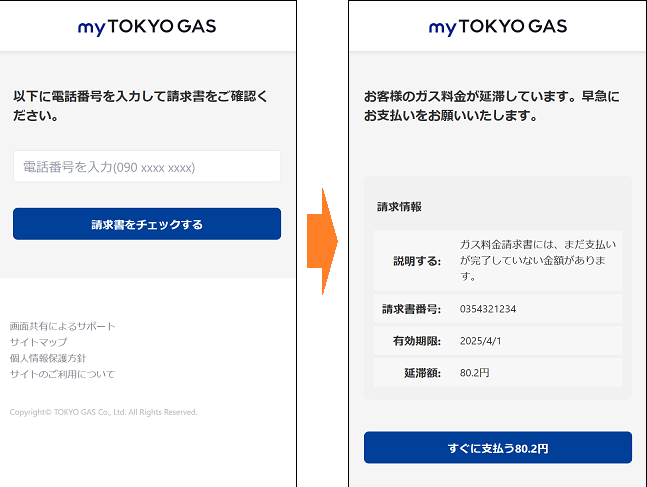This screenshot has width=647, height=487.
Task: Click the left myTOKYO GAS logo
Action: coord(147,27)
